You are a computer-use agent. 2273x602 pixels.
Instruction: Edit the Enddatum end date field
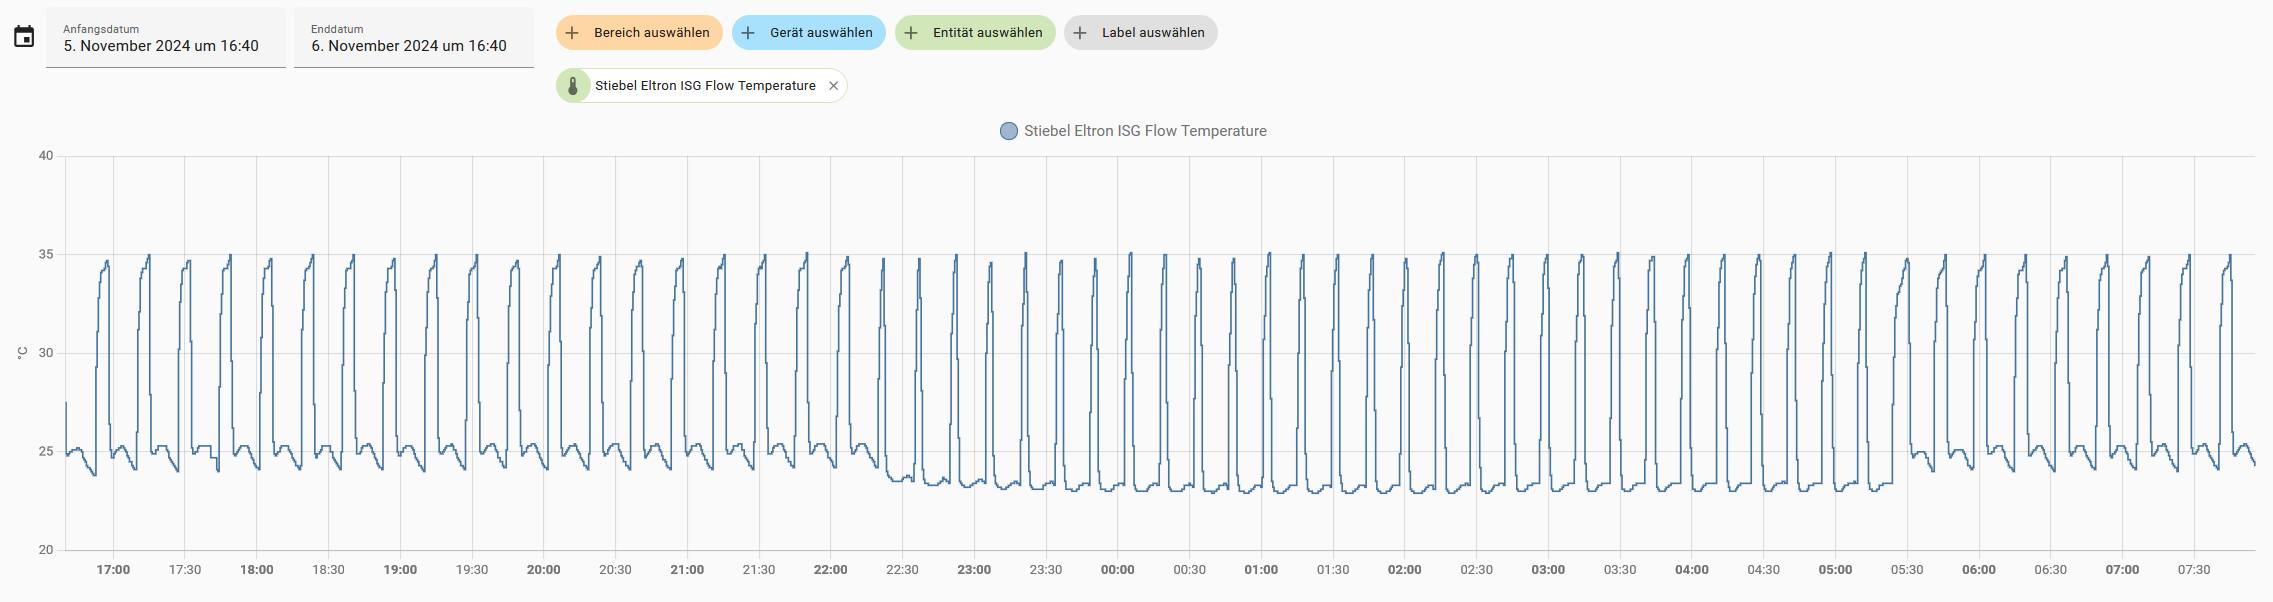tap(414, 38)
